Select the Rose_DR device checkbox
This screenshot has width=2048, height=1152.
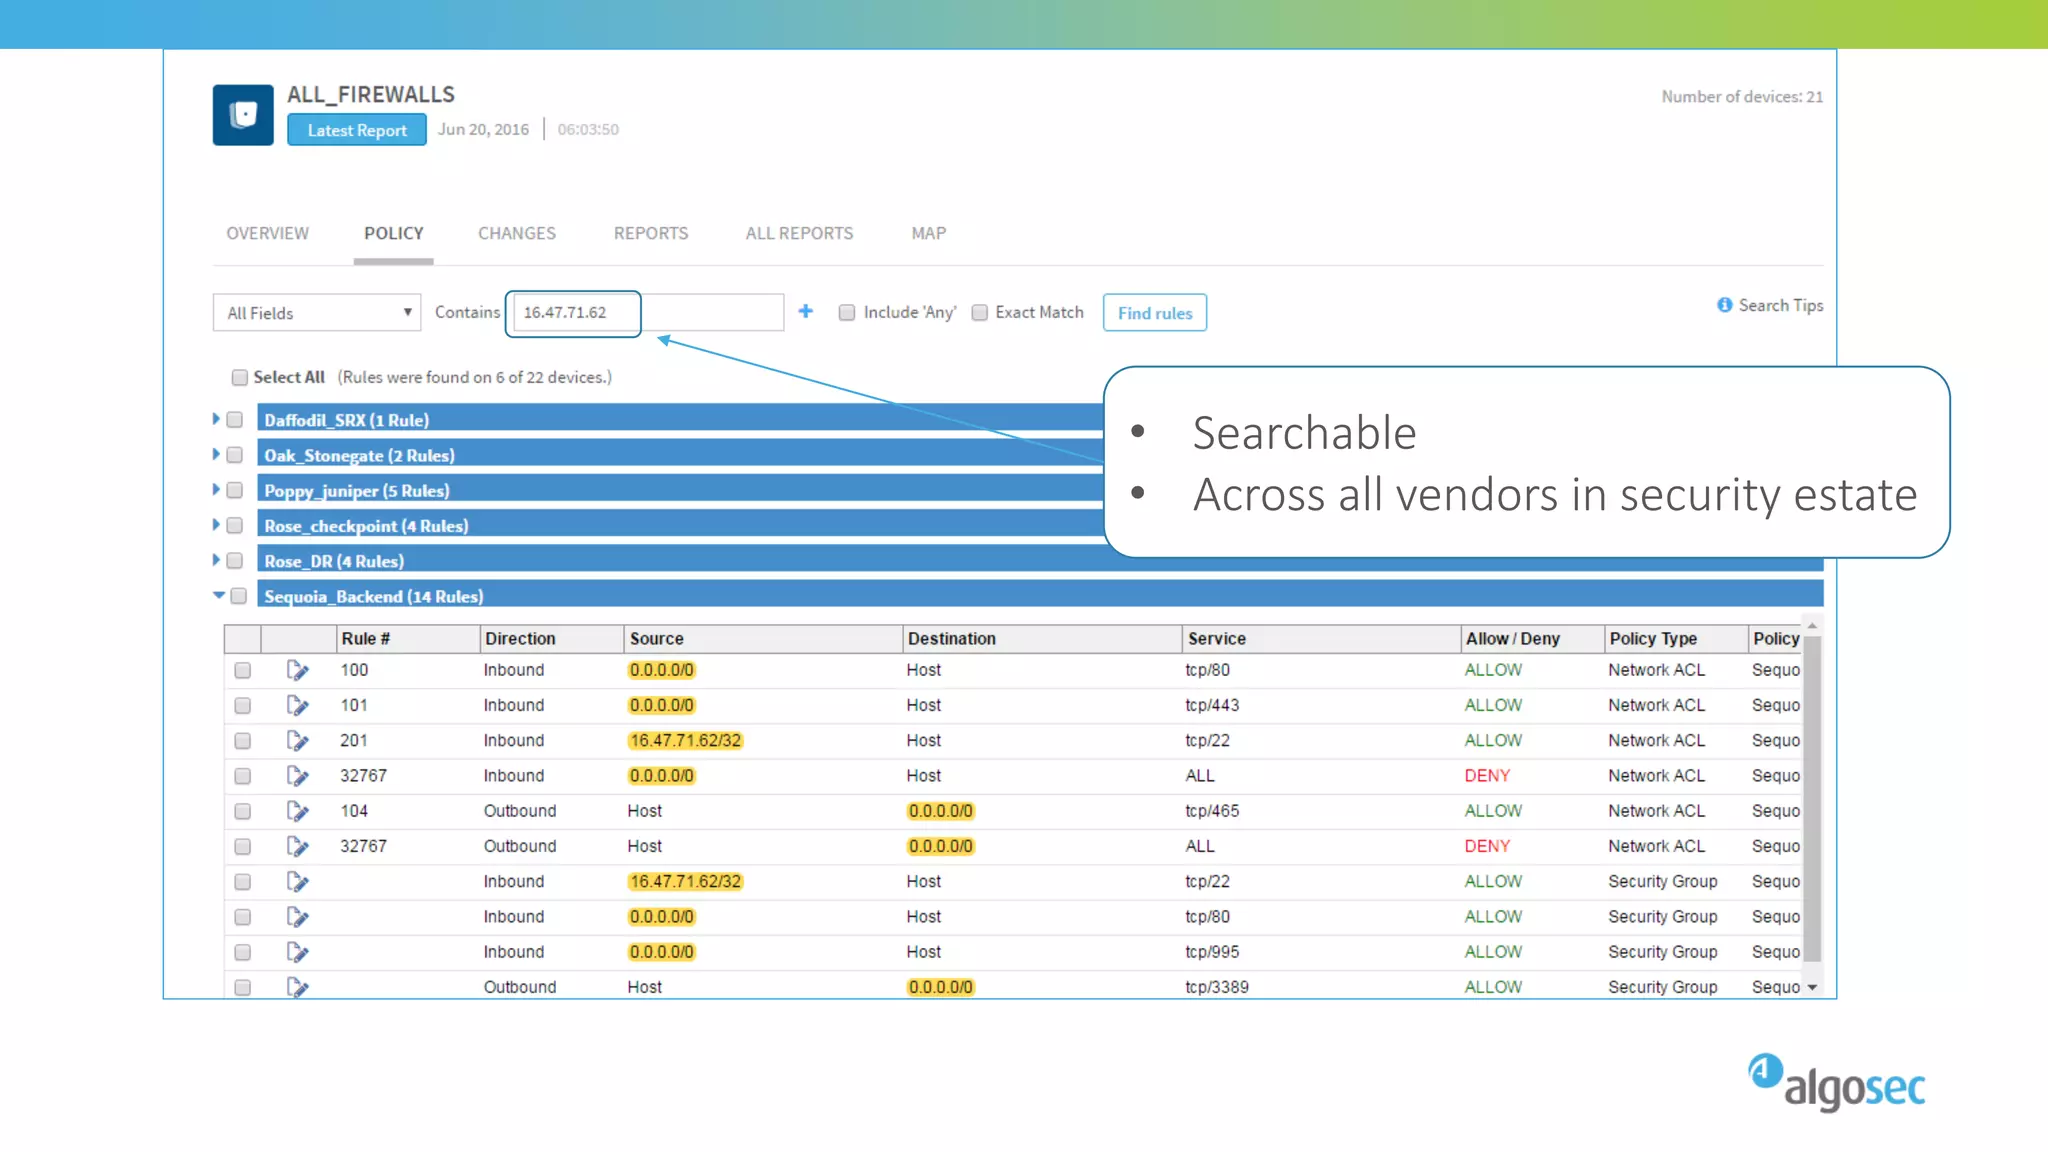click(235, 561)
